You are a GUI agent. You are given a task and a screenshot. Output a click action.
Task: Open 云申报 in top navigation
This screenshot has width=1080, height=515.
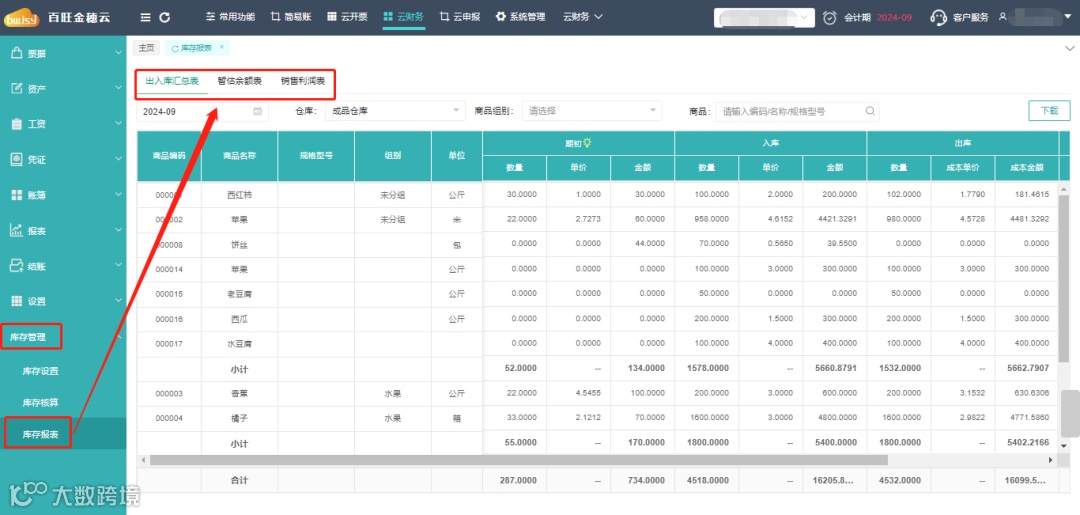pyautogui.click(x=459, y=17)
